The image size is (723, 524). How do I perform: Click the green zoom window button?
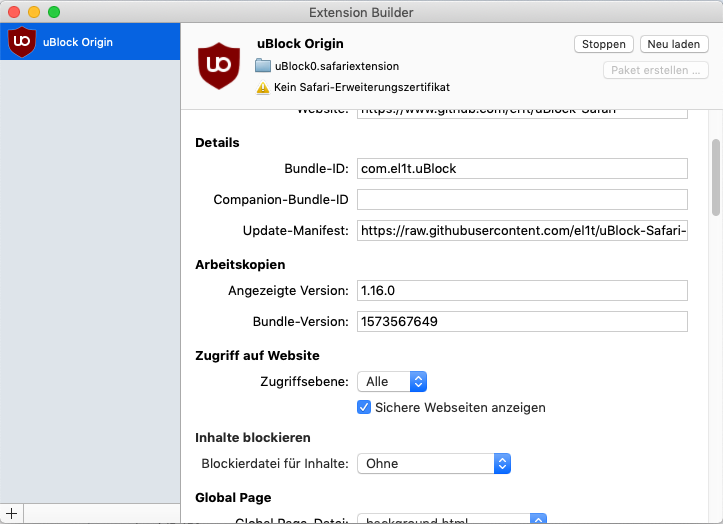pyautogui.click(x=54, y=12)
